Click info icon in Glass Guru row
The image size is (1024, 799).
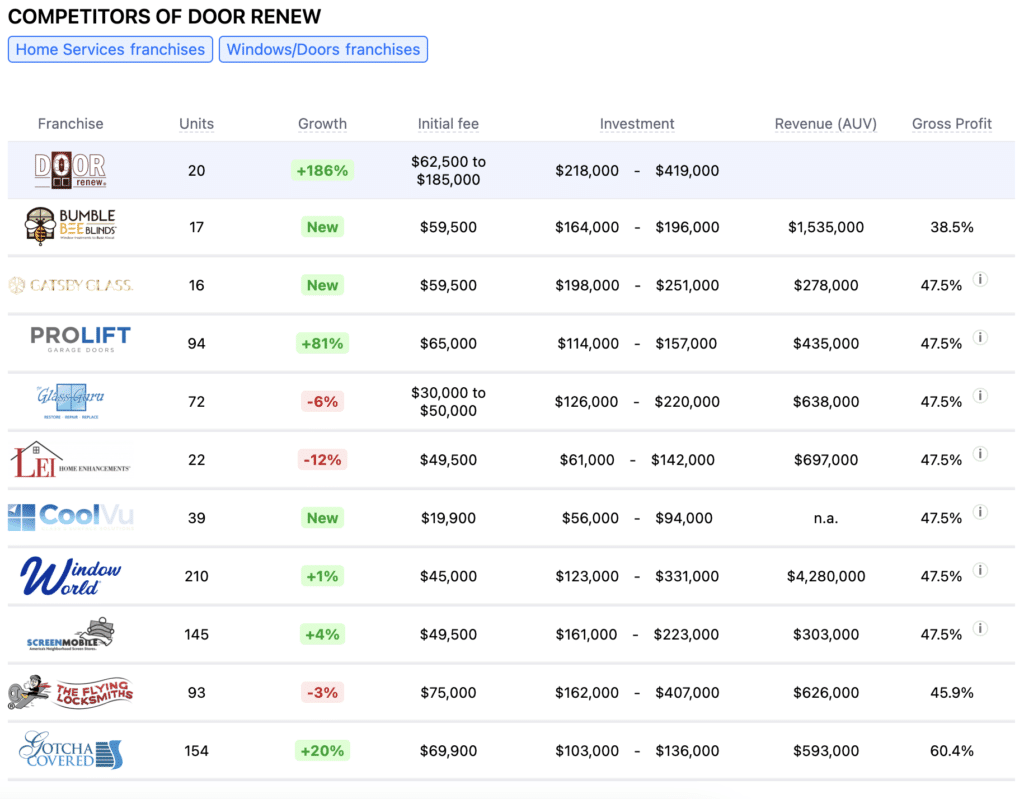(980, 396)
